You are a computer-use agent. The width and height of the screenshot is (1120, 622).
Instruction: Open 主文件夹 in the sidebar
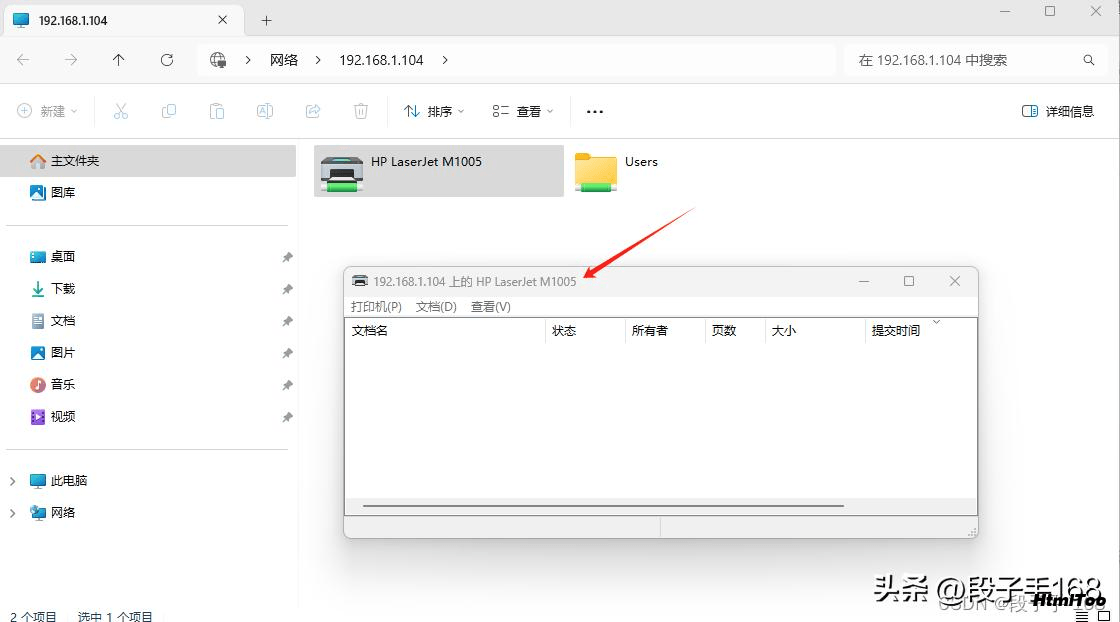(x=148, y=161)
